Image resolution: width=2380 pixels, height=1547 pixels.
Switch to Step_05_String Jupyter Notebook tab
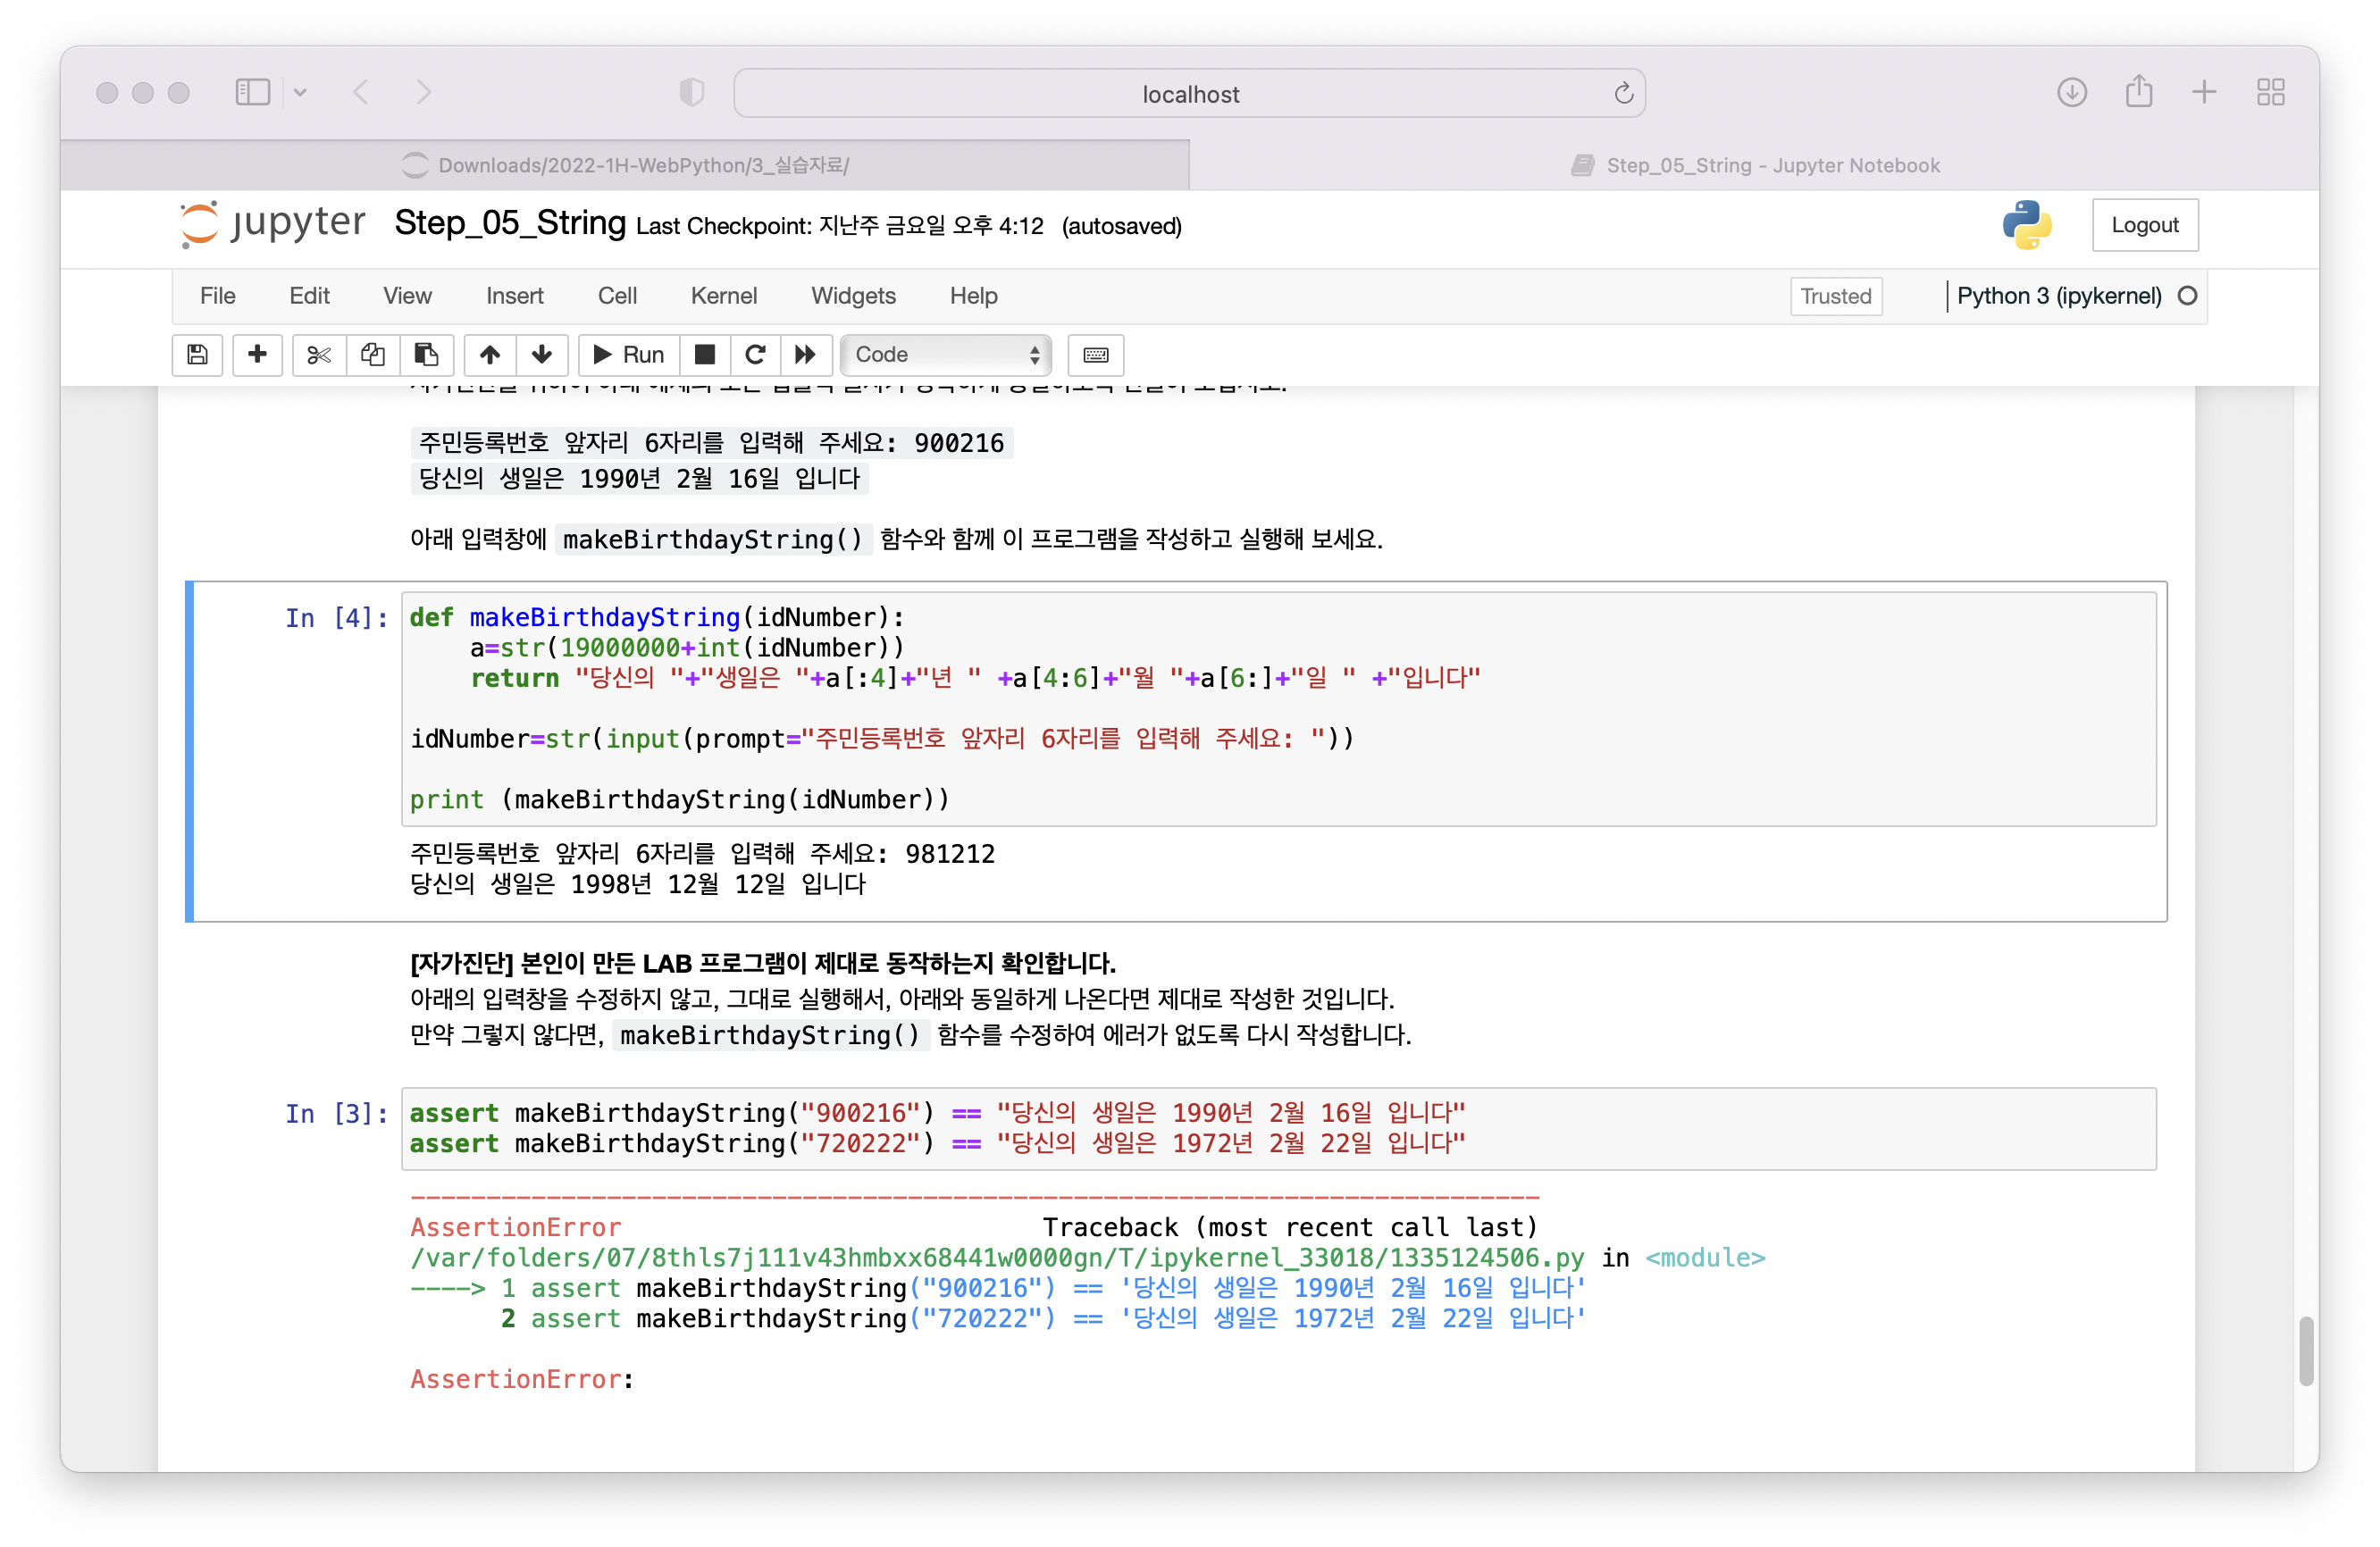click(1754, 165)
